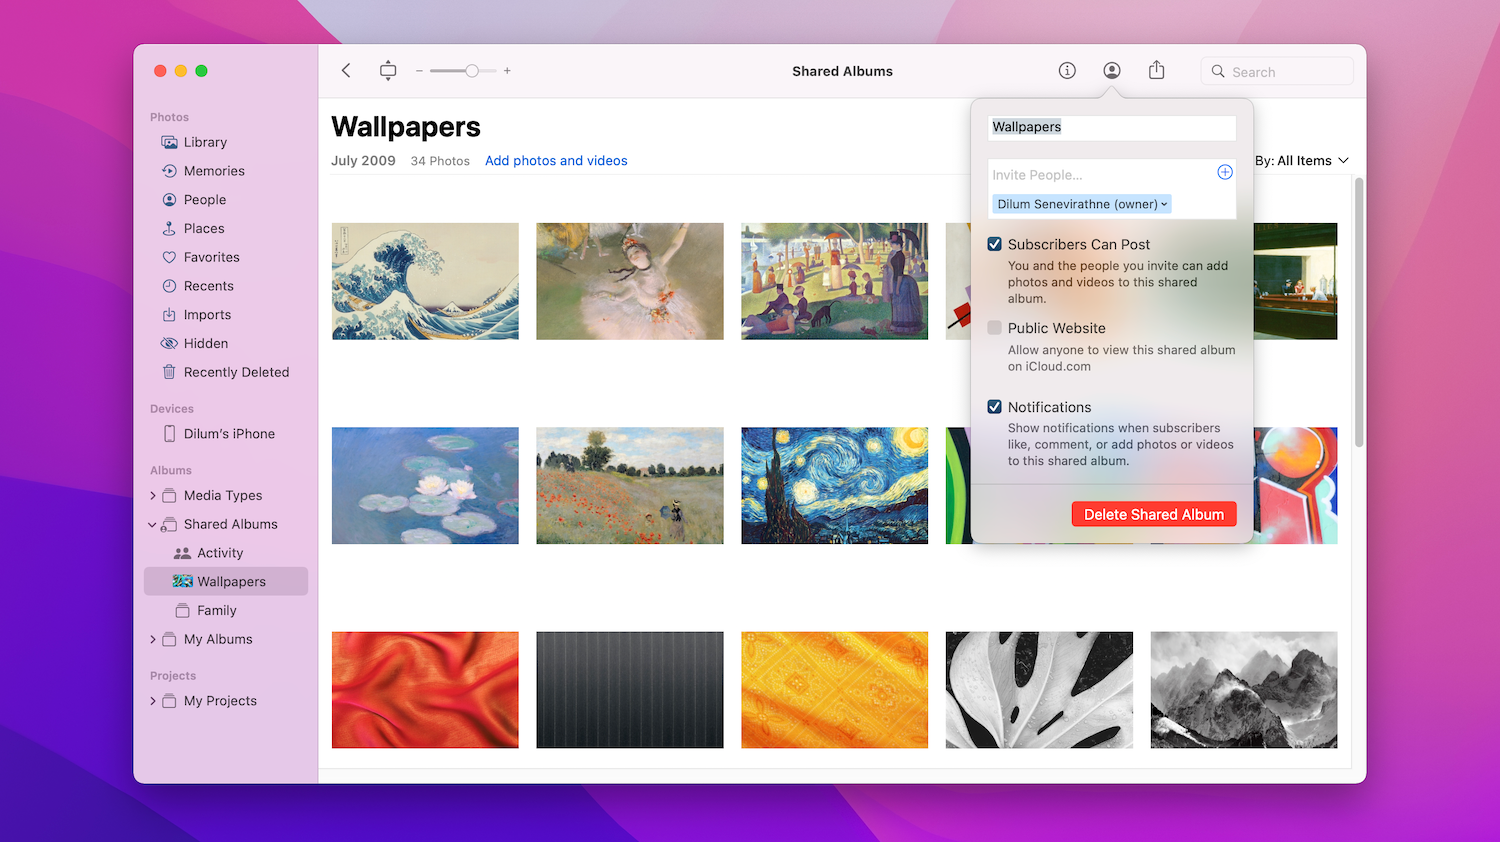Click the window's vertical scrollbar

pos(1359,312)
